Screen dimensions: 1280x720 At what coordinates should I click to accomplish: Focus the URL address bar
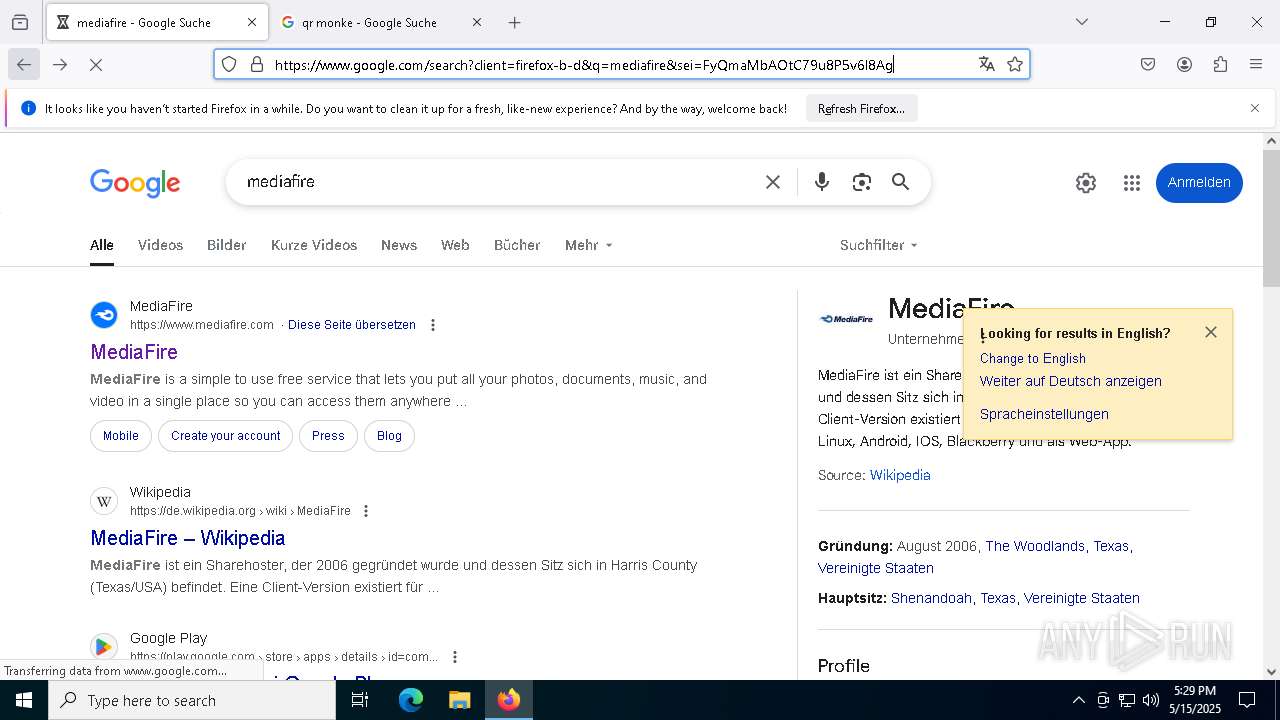pos(620,65)
